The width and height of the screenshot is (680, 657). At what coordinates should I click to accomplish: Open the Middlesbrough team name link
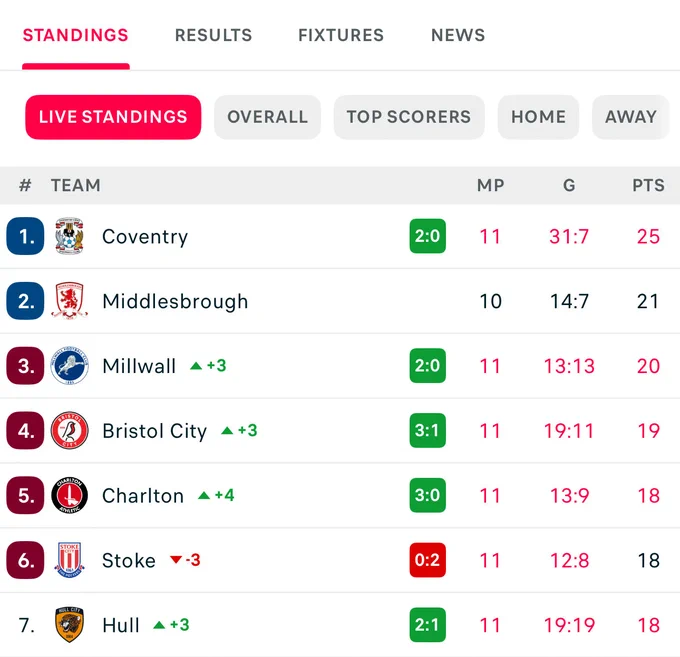click(175, 301)
